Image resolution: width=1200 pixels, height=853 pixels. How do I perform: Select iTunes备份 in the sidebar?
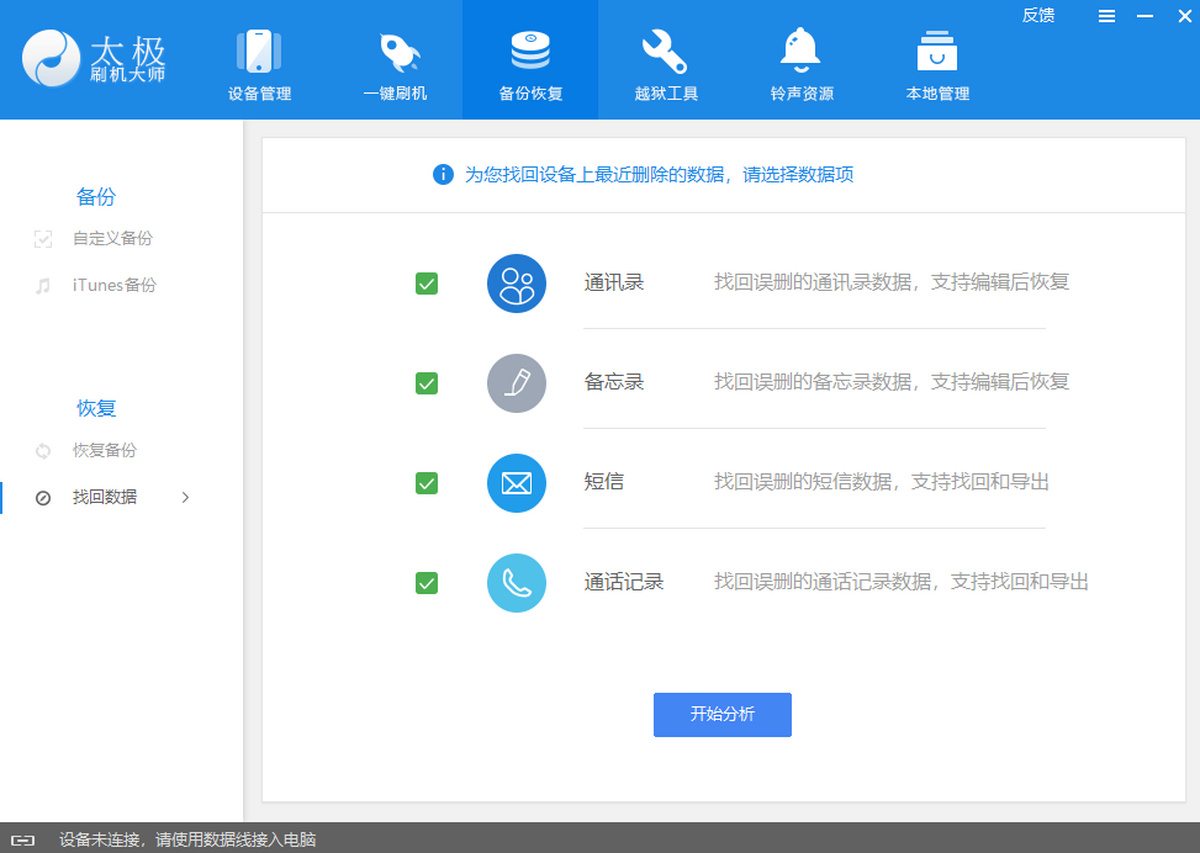(x=114, y=285)
